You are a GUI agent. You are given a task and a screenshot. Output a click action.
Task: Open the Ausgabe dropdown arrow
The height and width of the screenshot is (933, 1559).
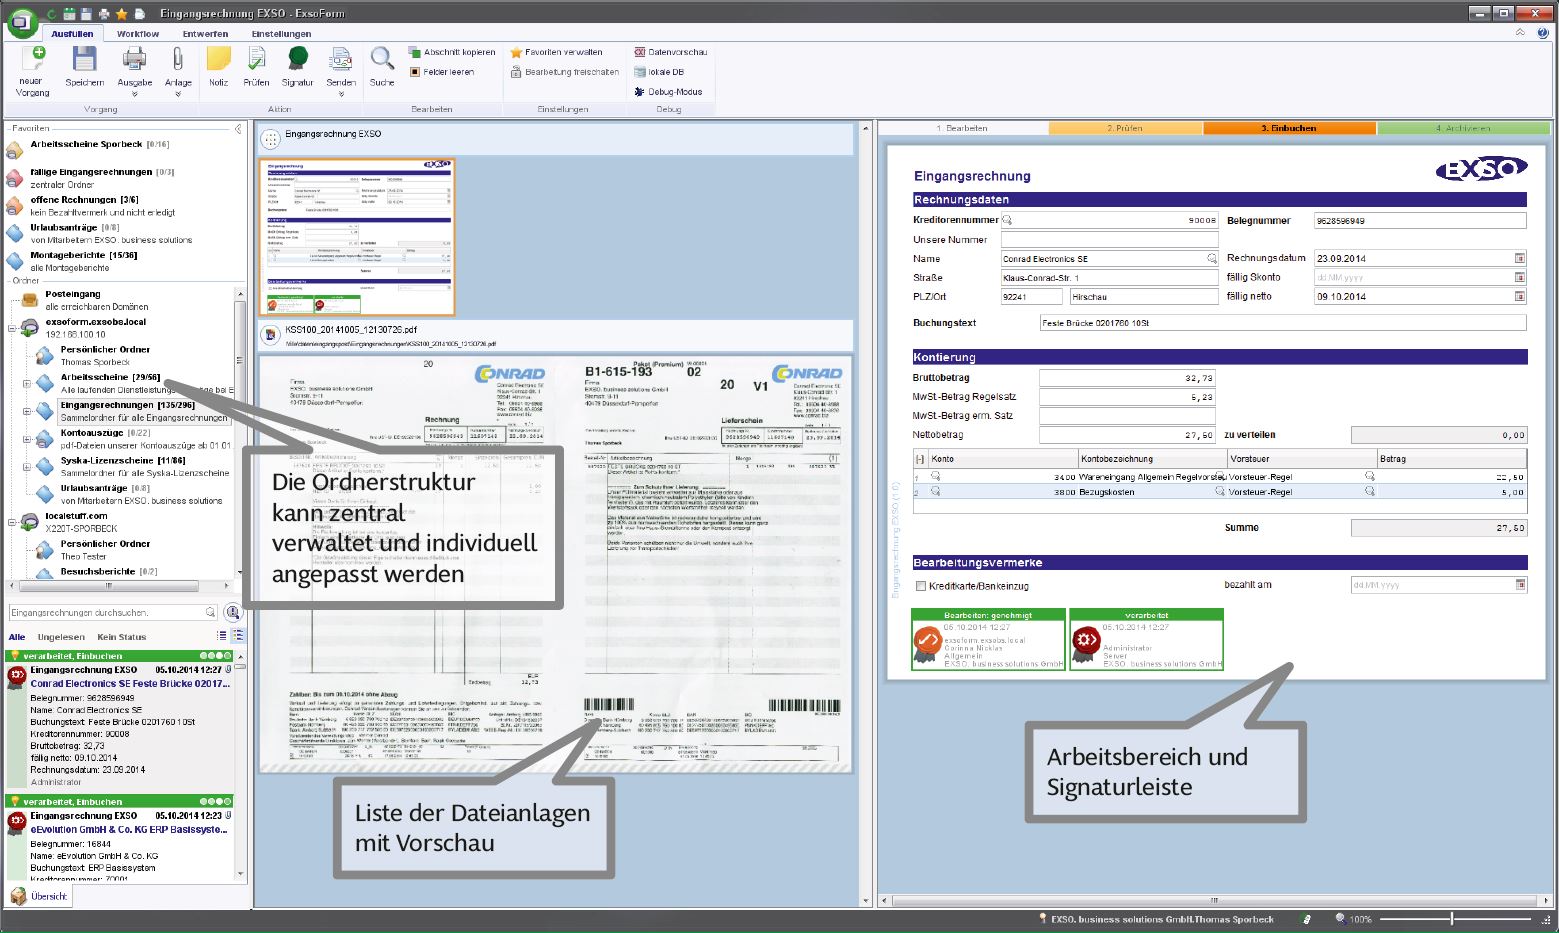point(134,95)
